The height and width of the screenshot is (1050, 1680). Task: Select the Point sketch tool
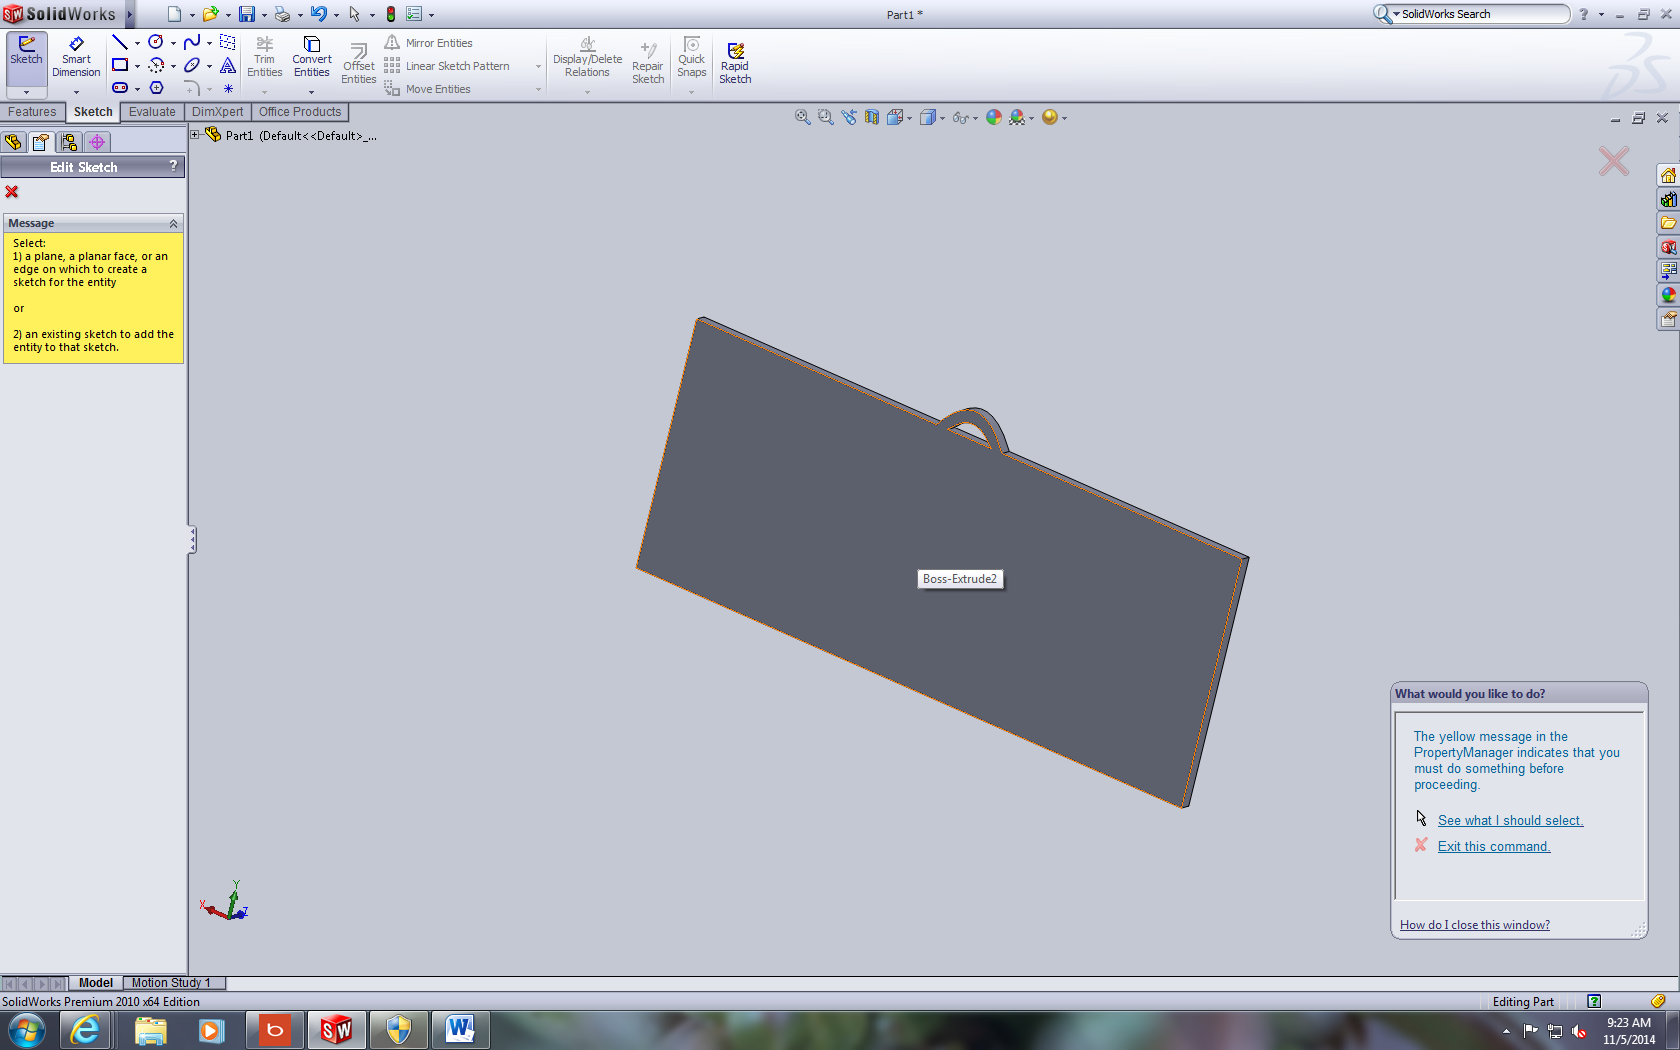(228, 88)
